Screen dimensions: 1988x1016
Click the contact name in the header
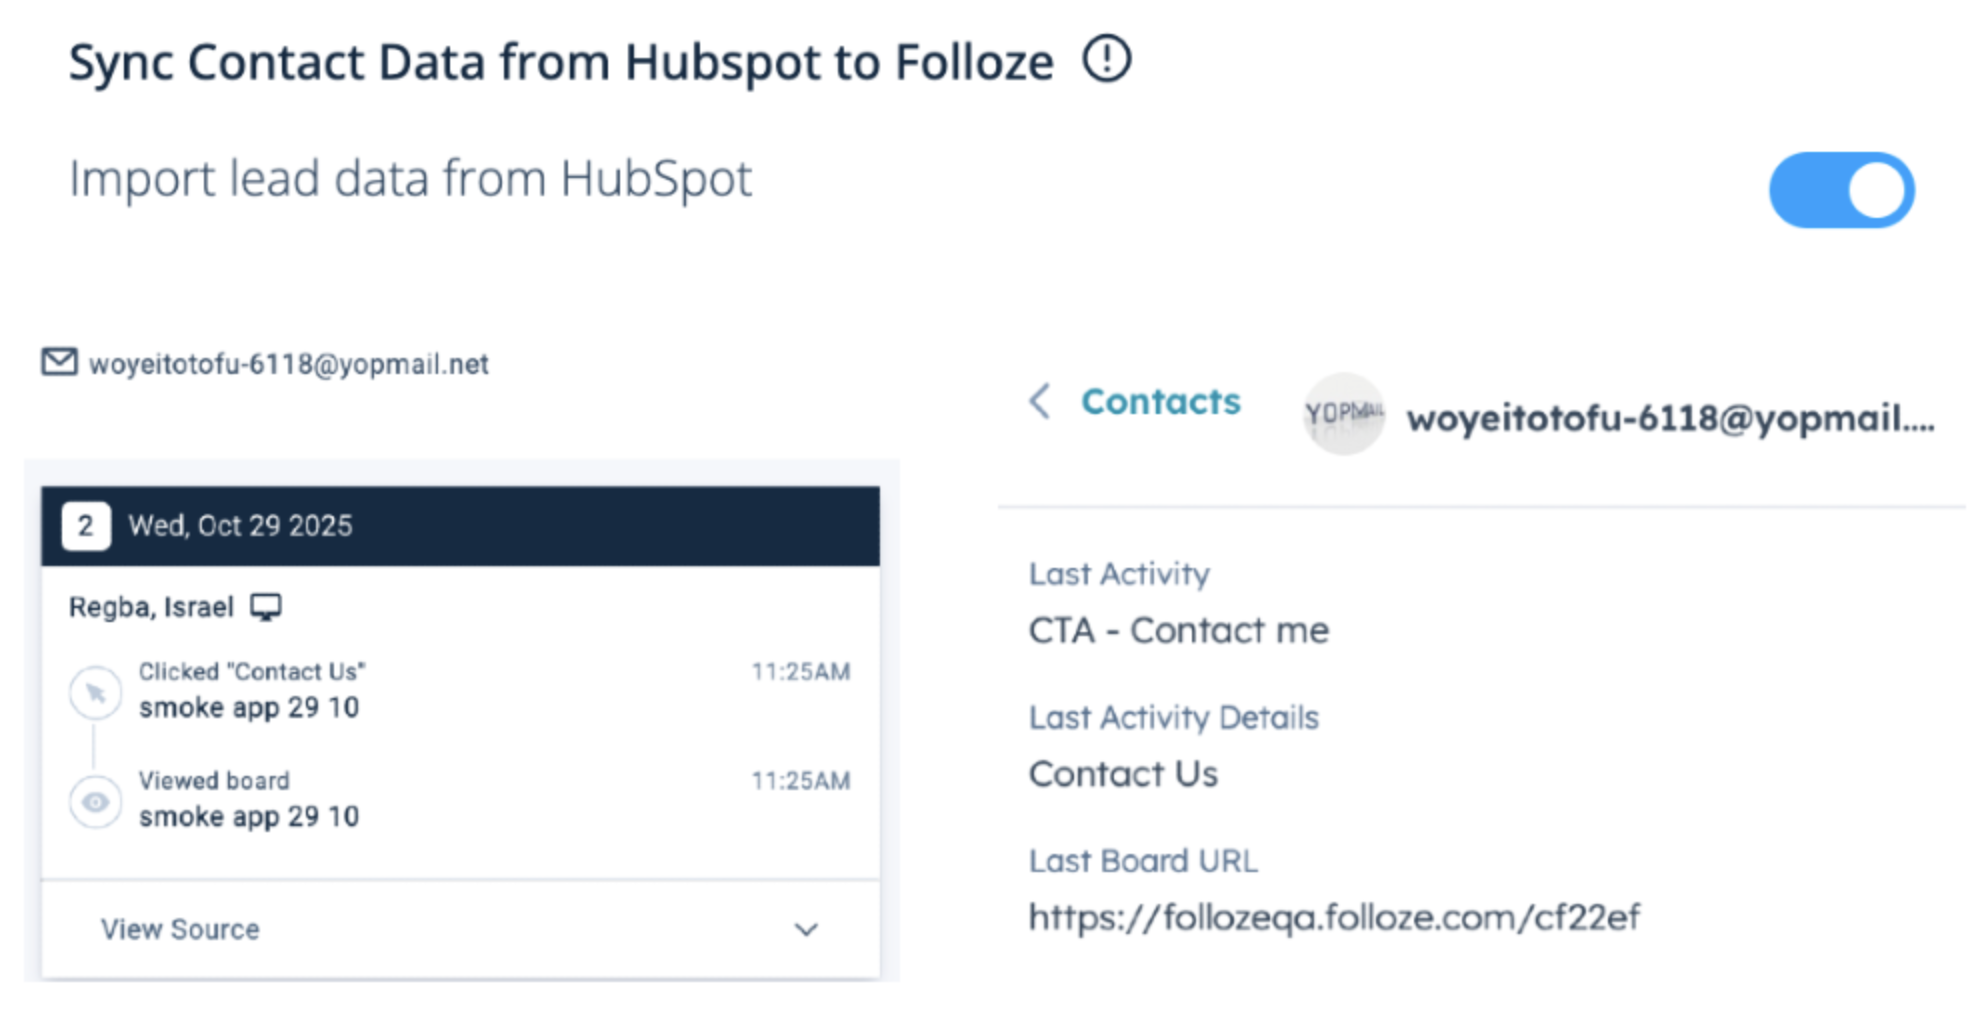[x=1670, y=418]
